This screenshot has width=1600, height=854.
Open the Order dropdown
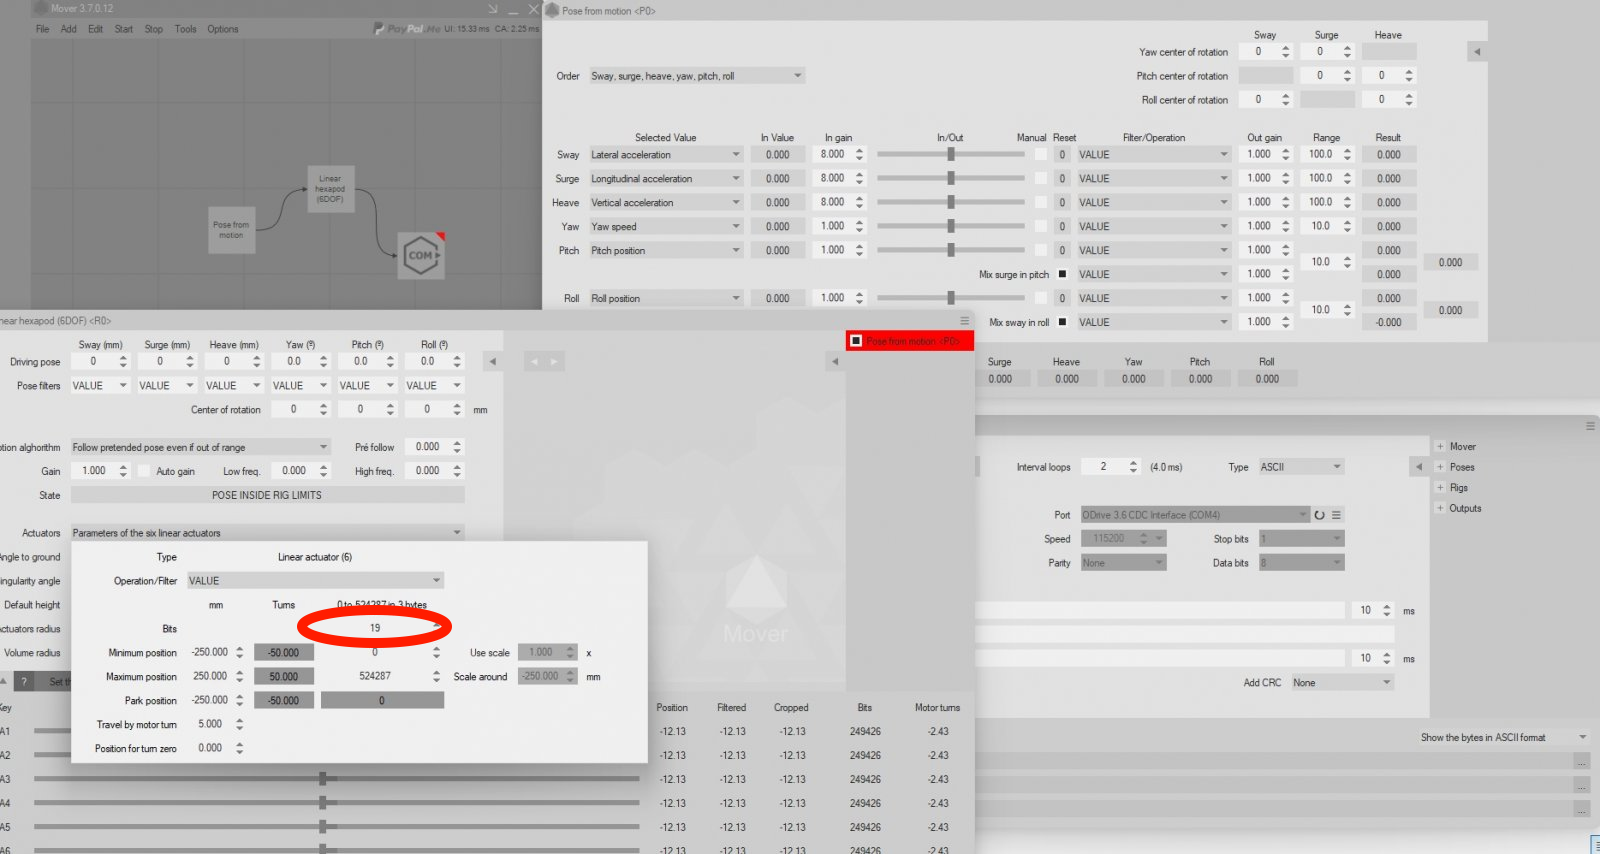pos(696,76)
